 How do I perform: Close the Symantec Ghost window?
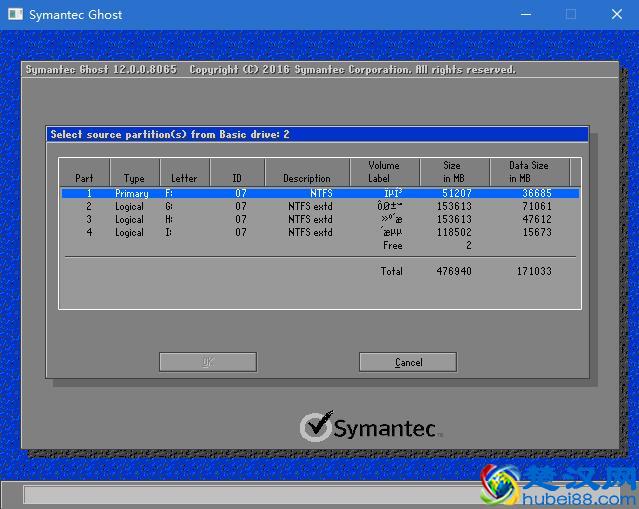click(x=616, y=14)
